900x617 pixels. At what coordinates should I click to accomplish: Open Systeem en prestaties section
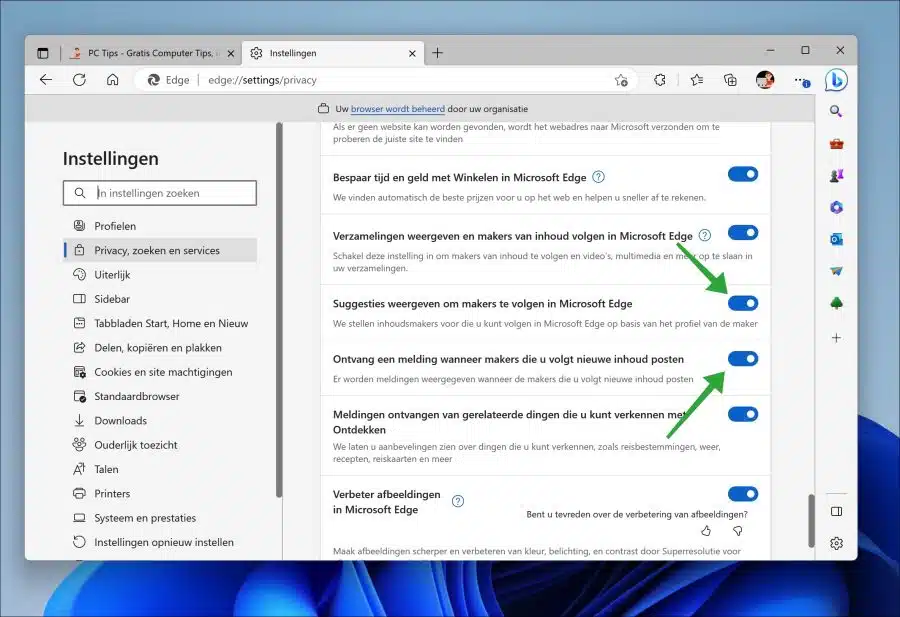[160, 518]
